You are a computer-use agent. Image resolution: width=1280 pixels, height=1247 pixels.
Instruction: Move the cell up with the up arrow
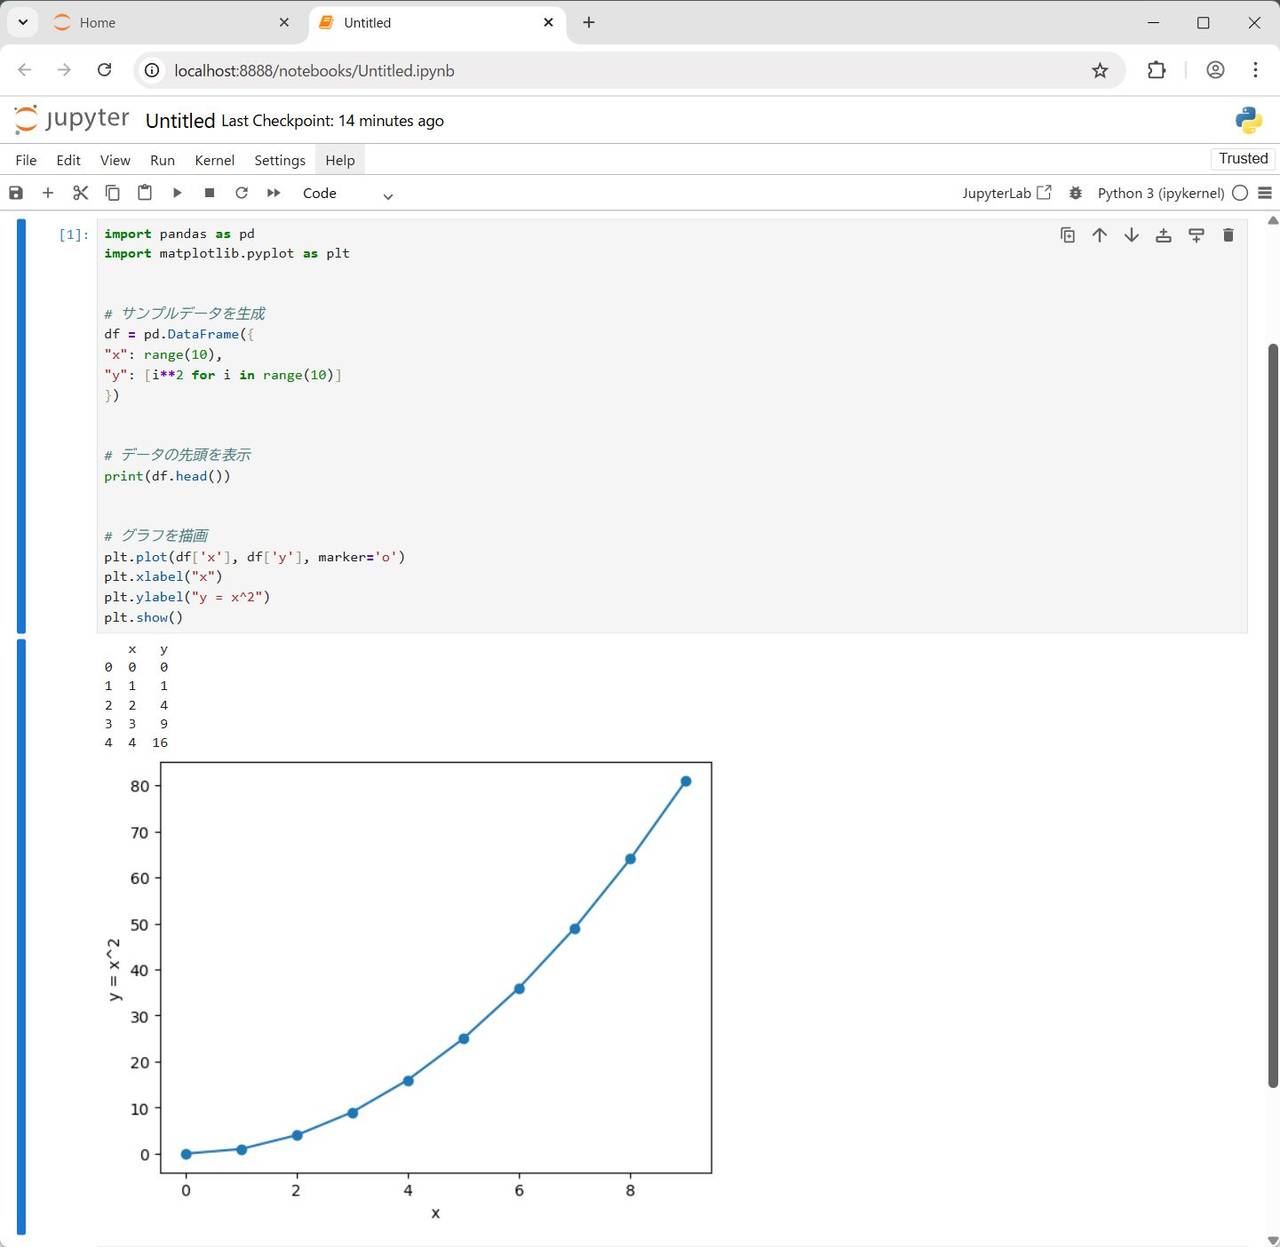tap(1100, 235)
